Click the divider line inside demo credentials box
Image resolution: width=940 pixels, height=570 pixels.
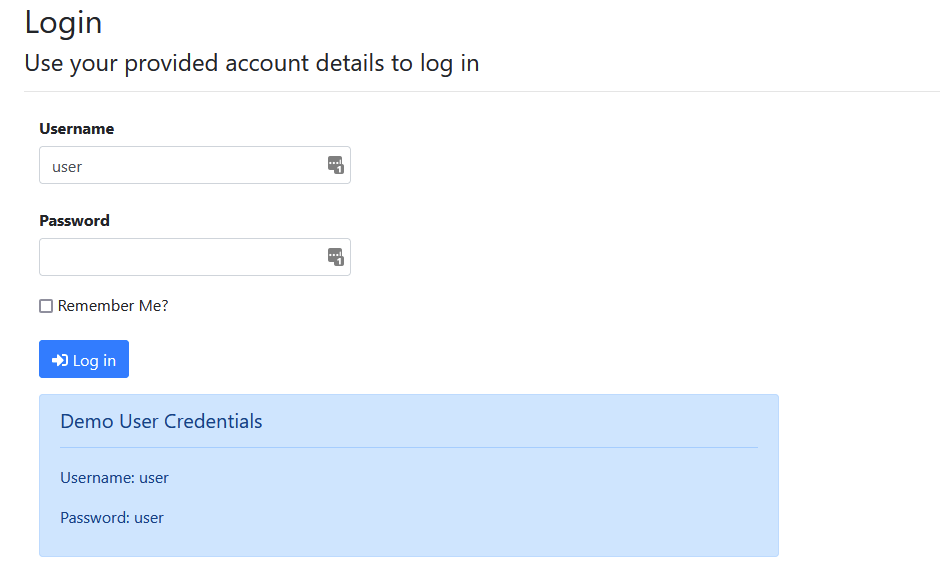point(408,447)
